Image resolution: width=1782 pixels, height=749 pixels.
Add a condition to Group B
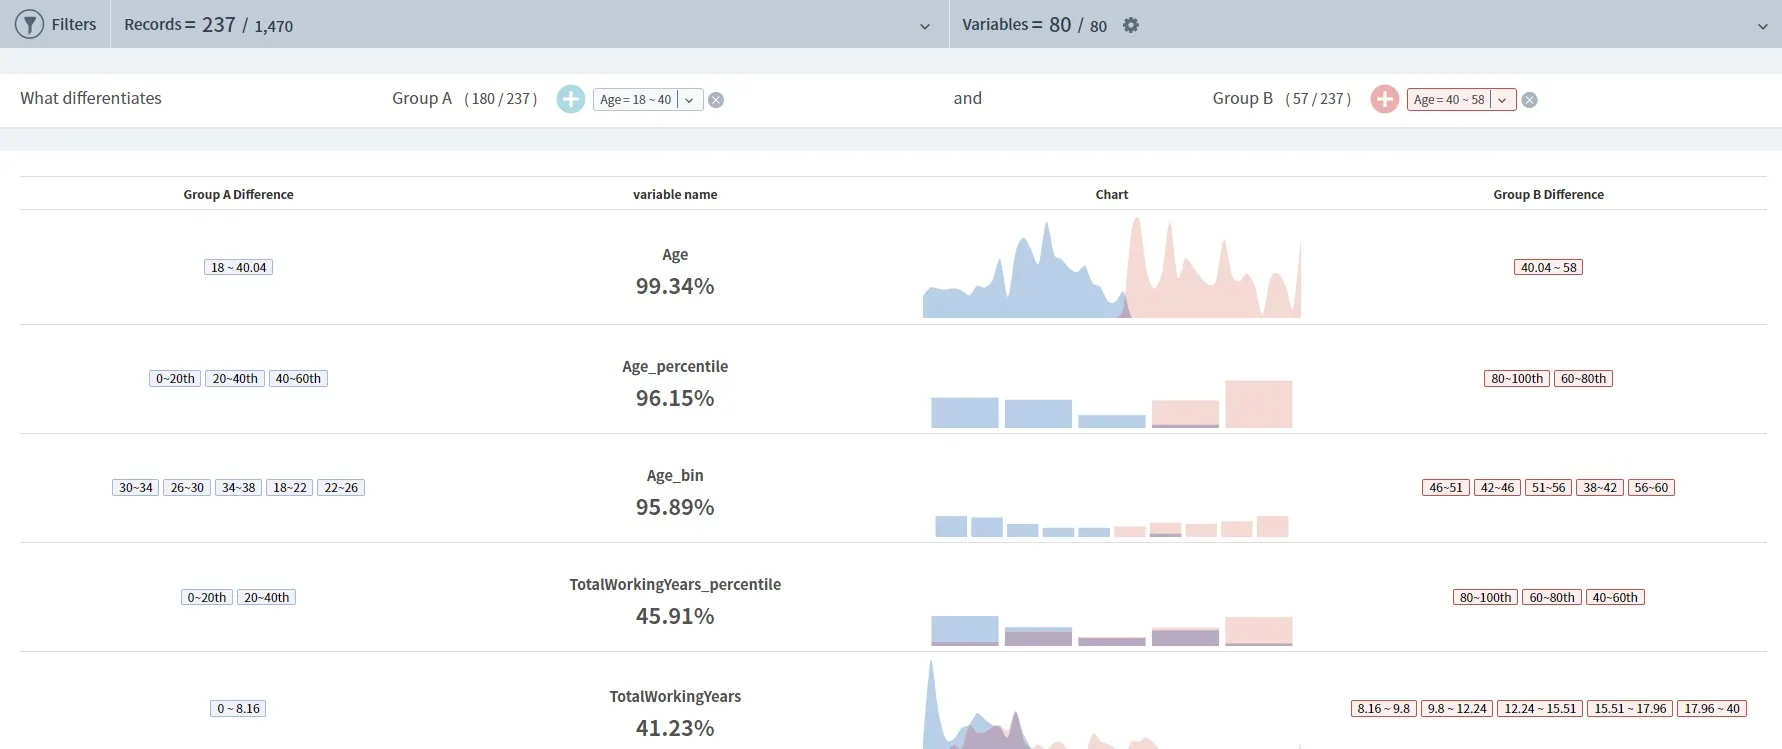(x=1385, y=99)
